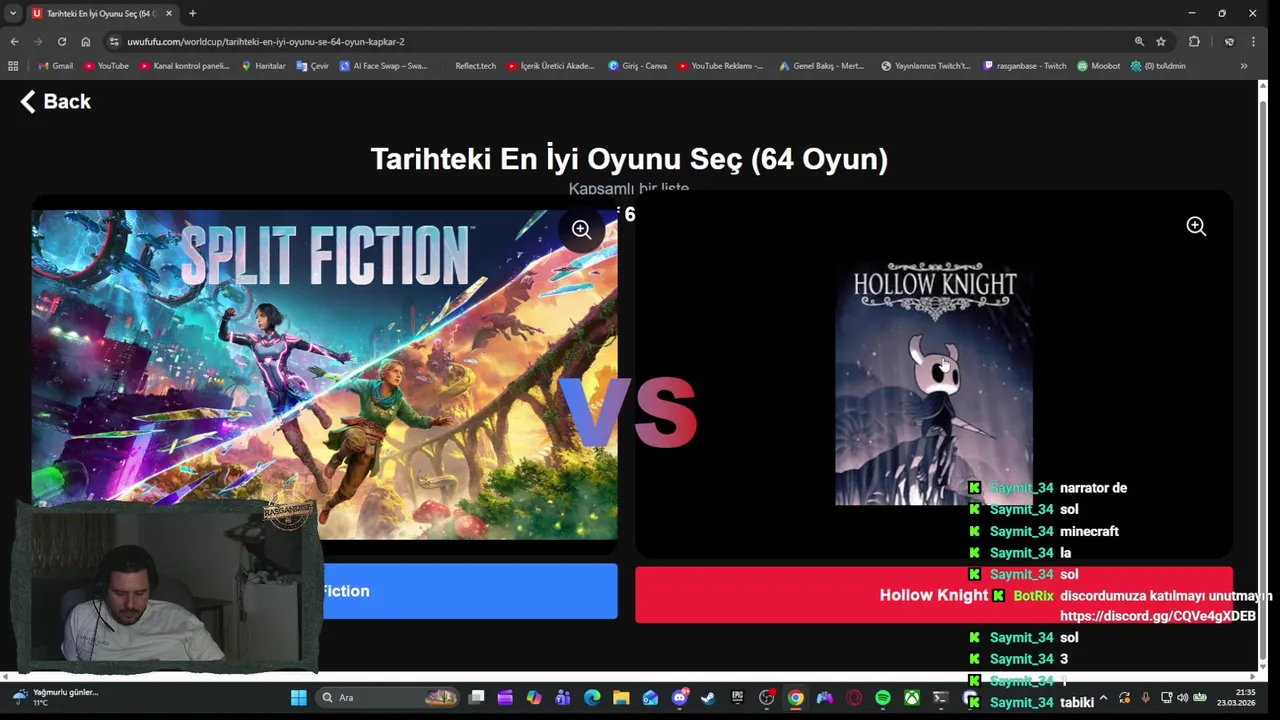Open the Chrome apps grid shortcut
The width and height of the screenshot is (1280, 720).
[13, 66]
